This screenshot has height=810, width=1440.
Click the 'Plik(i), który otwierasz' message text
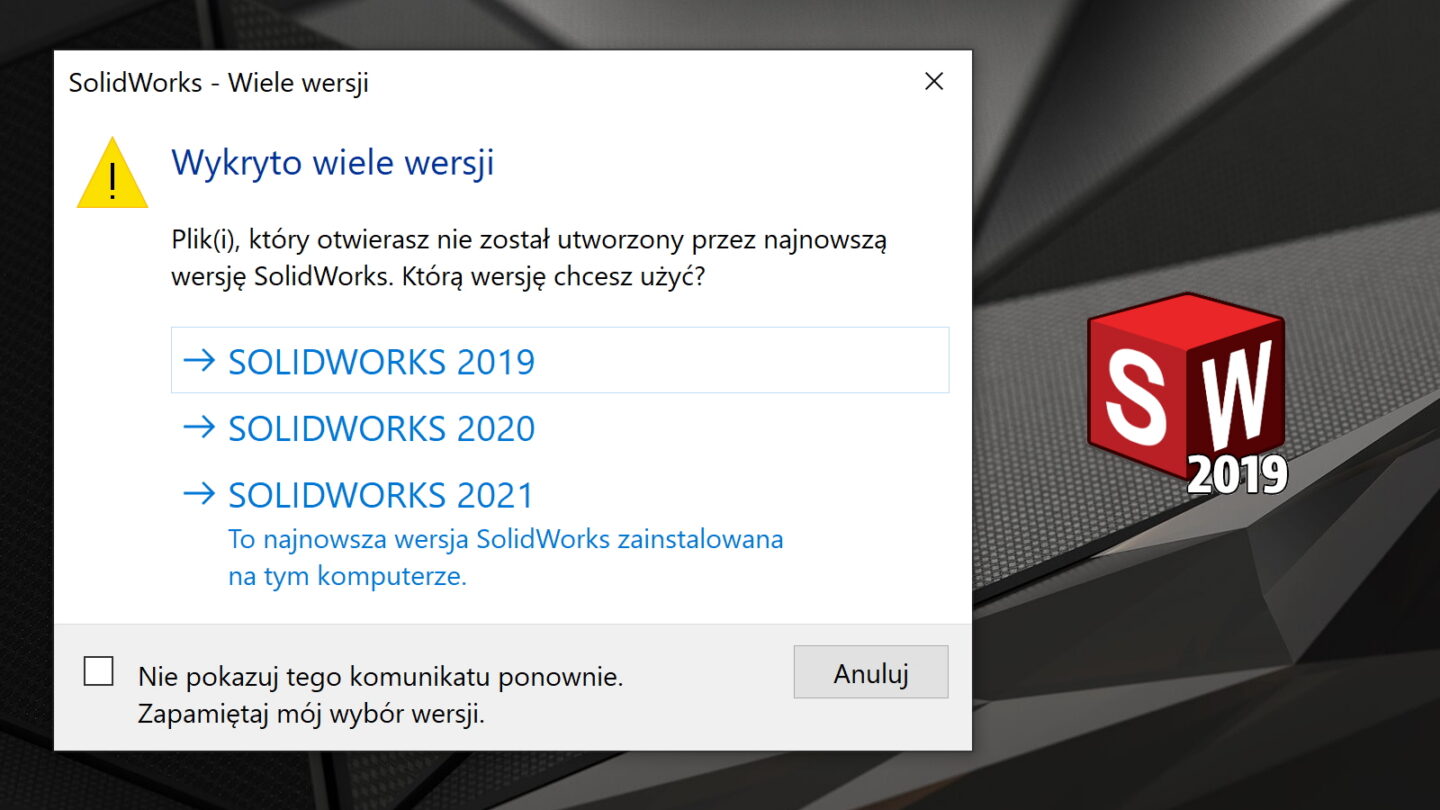[x=530, y=258]
